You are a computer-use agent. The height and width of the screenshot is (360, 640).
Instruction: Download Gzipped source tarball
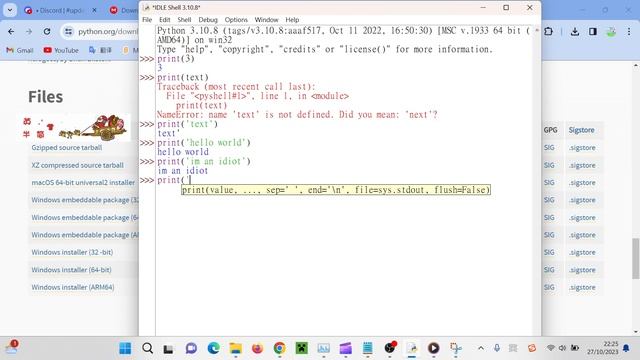tap(67, 148)
